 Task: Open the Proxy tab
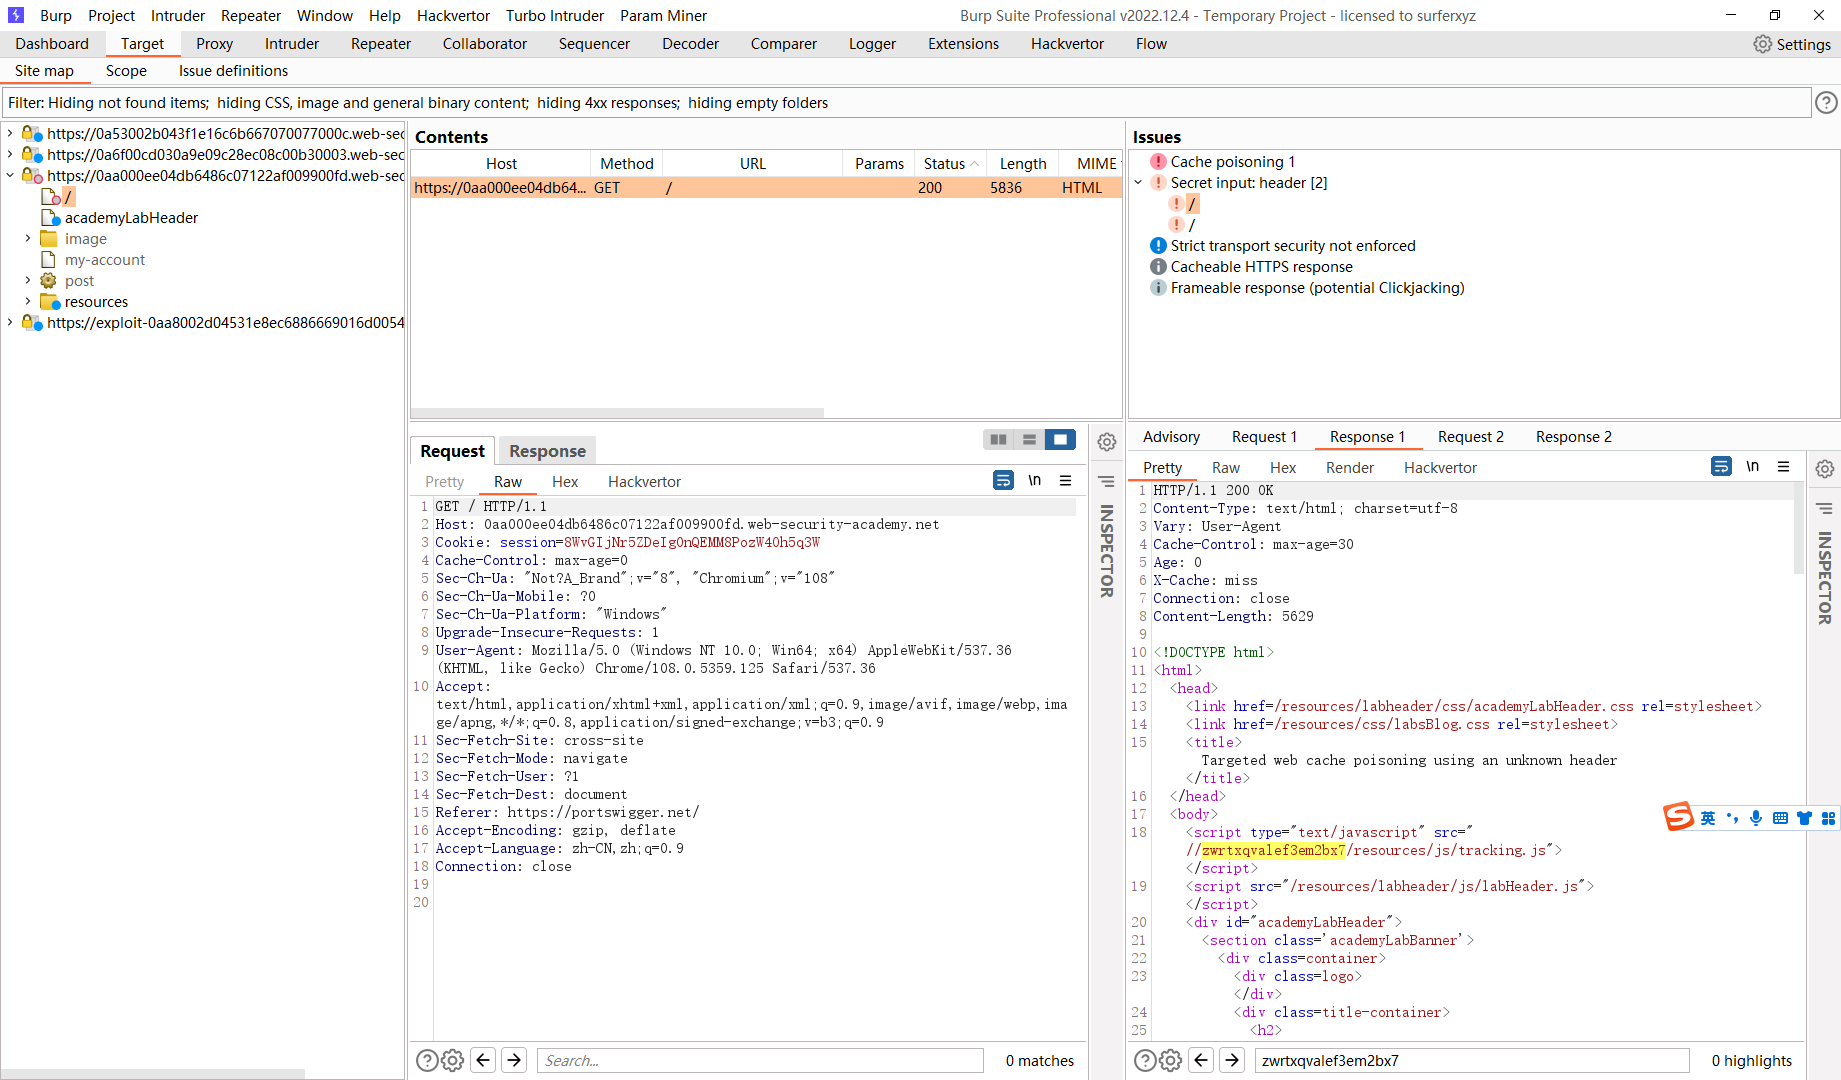(x=214, y=44)
